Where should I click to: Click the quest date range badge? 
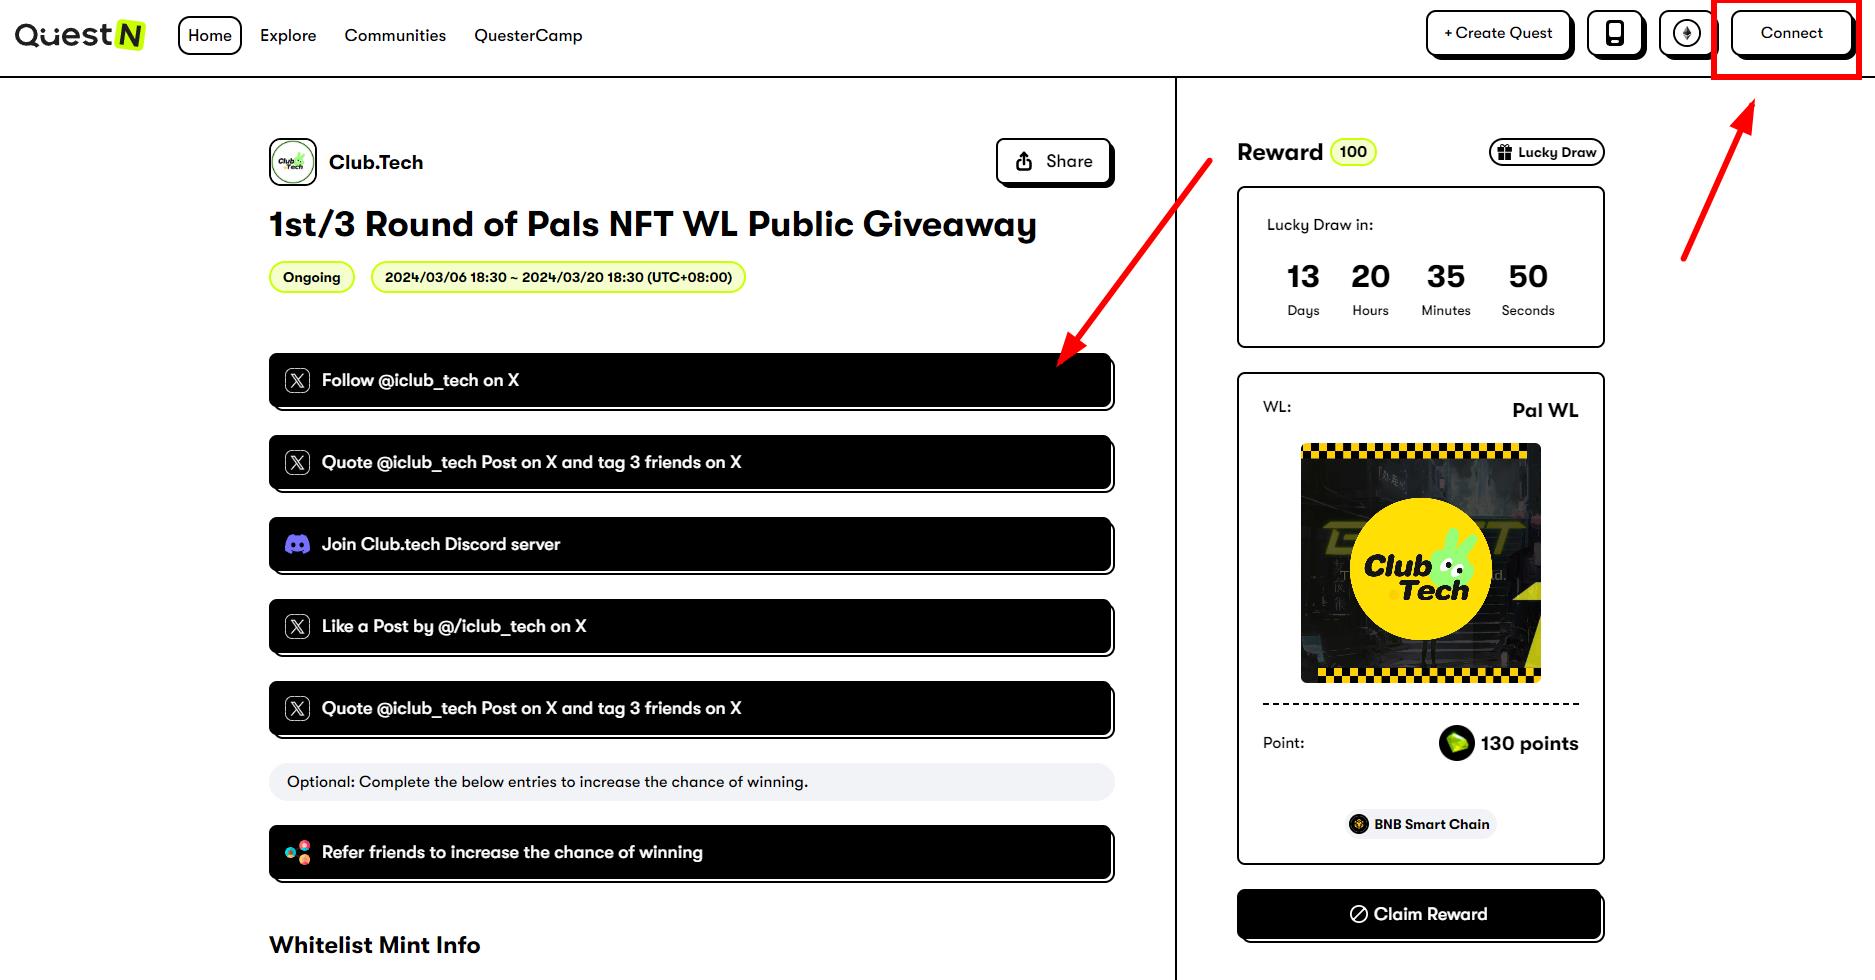pyautogui.click(x=558, y=277)
